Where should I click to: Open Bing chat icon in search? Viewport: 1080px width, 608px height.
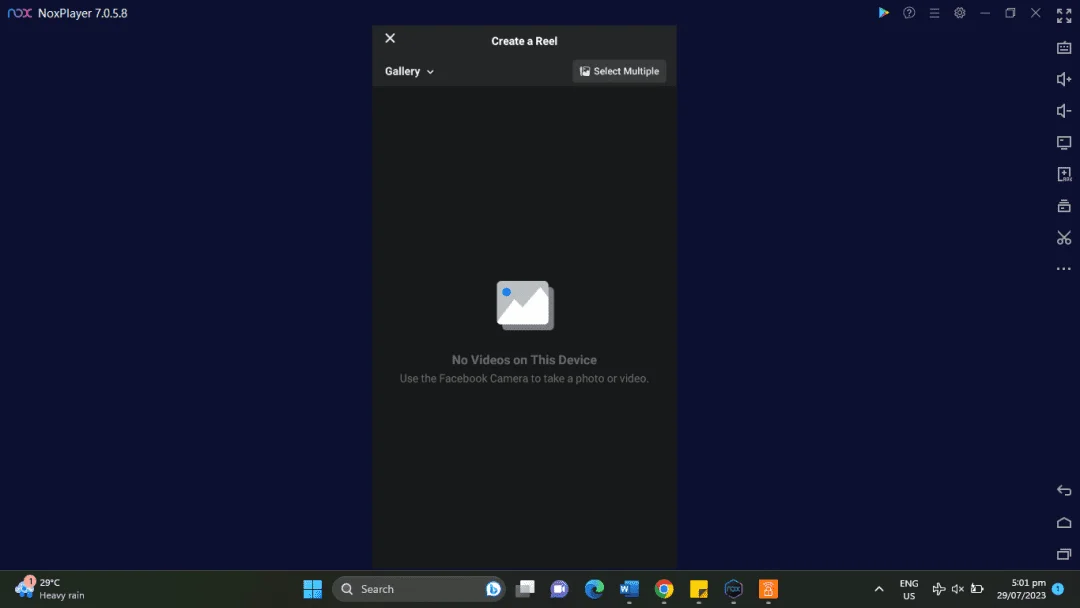(493, 589)
